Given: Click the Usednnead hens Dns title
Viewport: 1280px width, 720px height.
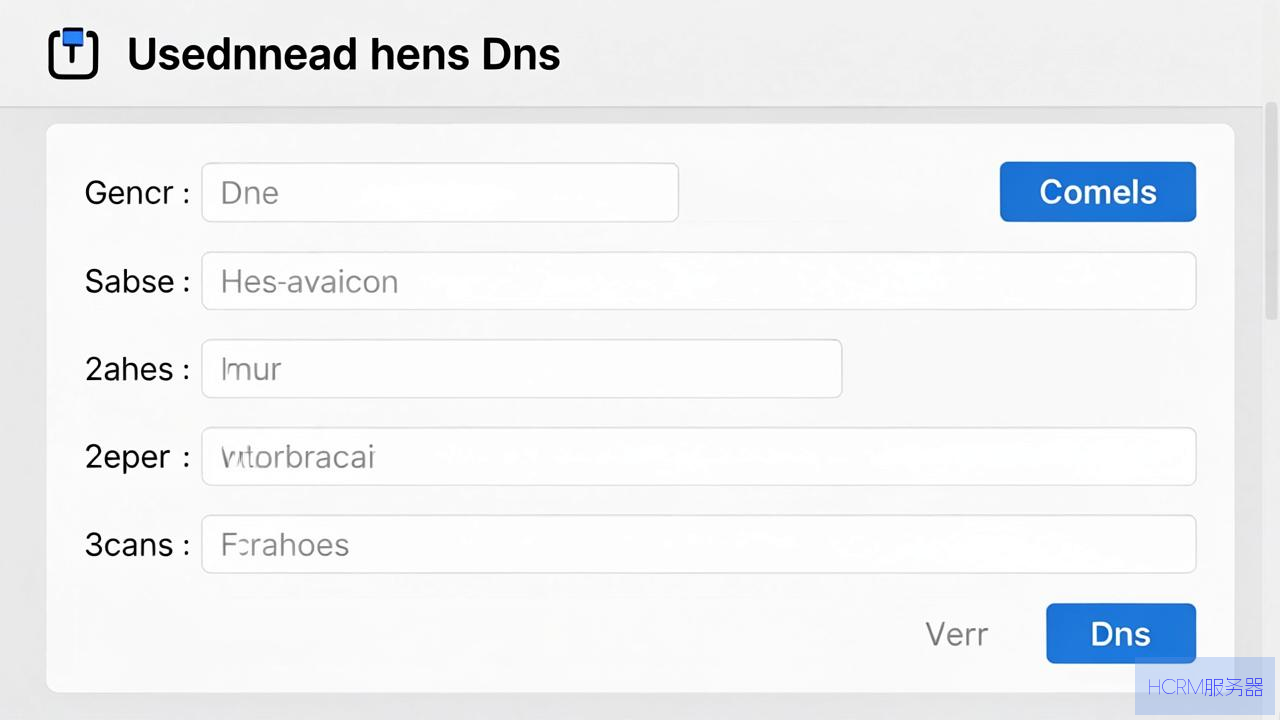Looking at the screenshot, I should (x=344, y=53).
